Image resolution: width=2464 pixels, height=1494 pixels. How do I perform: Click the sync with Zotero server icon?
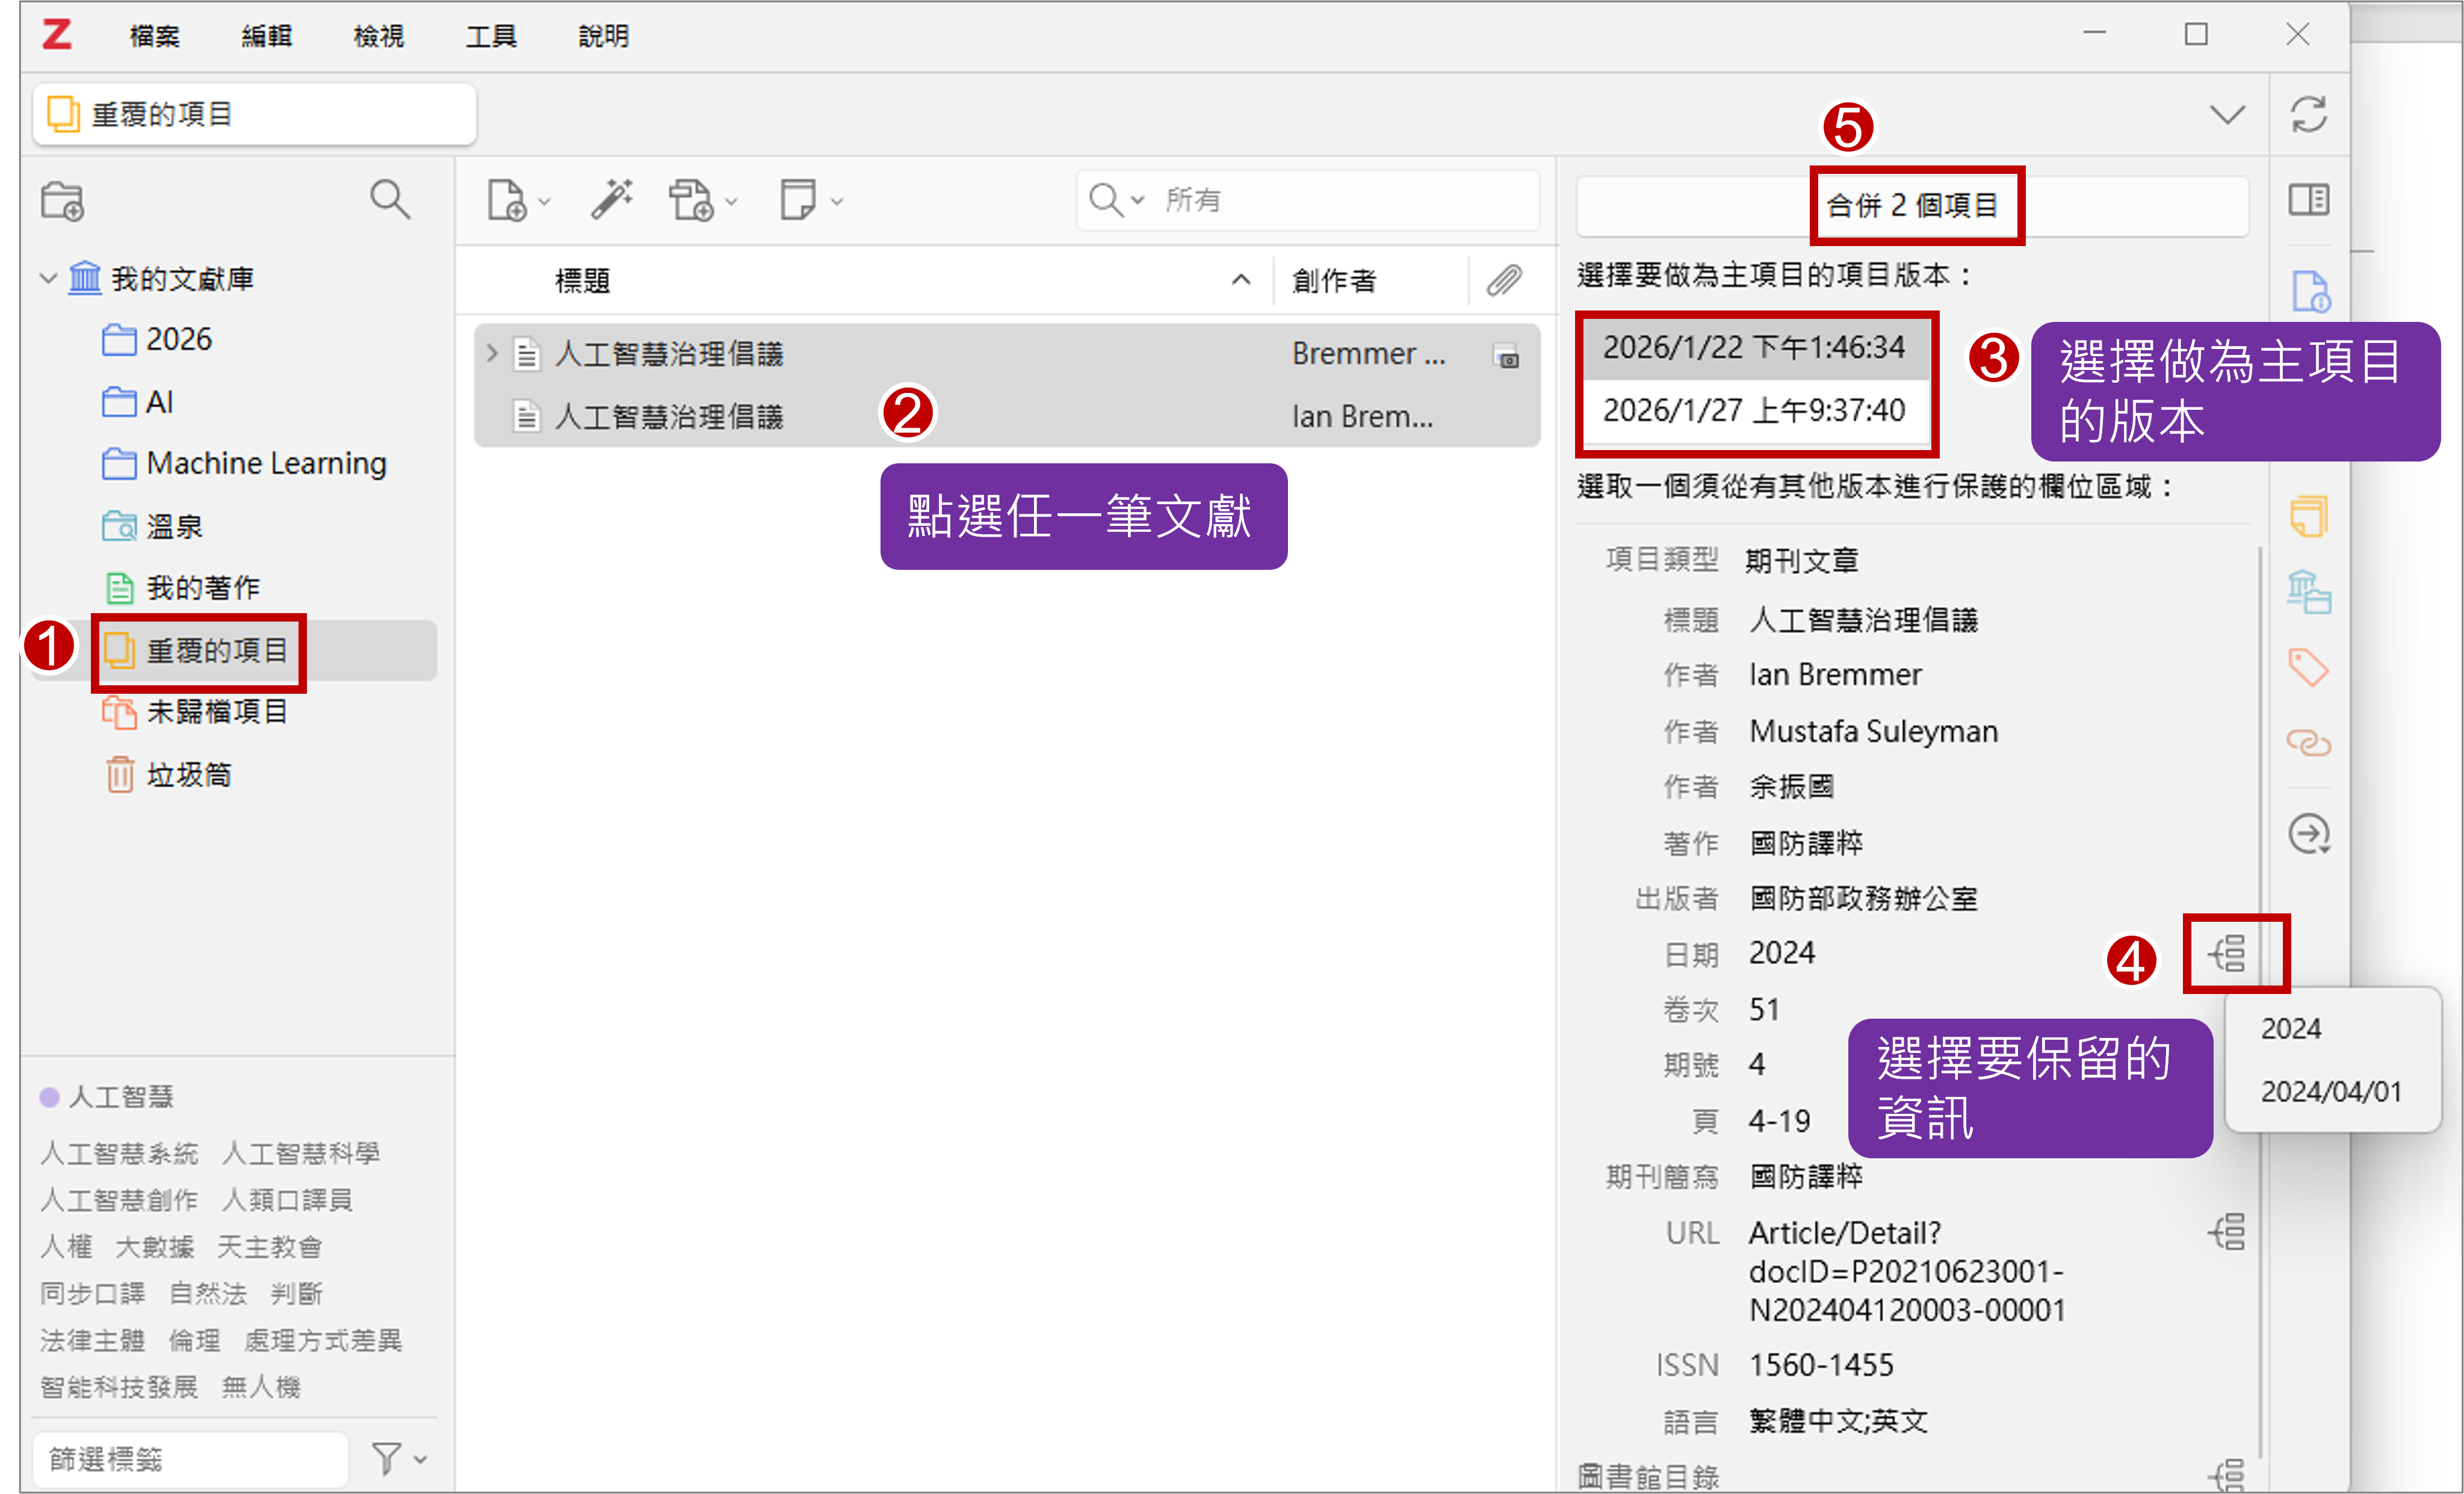click(x=2308, y=114)
